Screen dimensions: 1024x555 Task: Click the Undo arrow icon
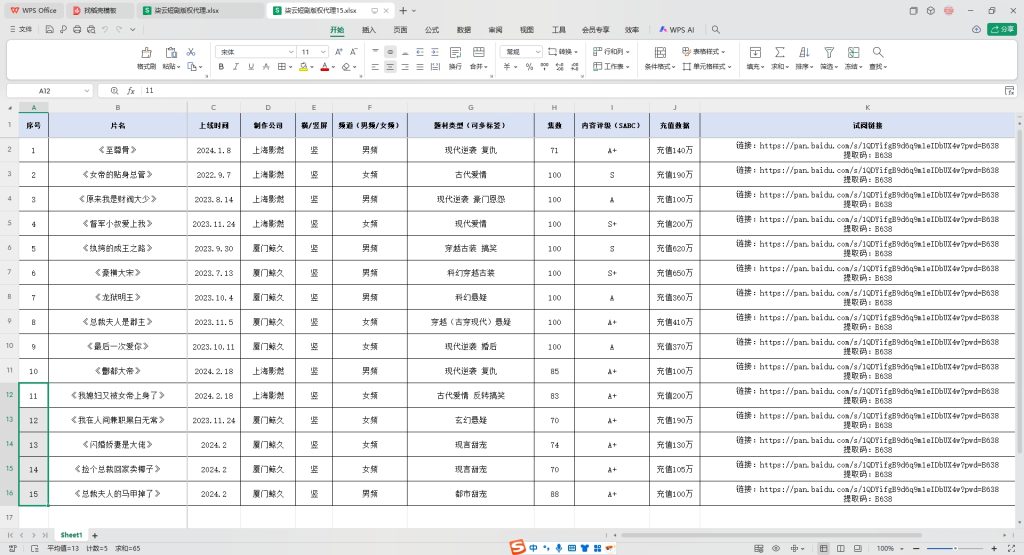coord(105,29)
